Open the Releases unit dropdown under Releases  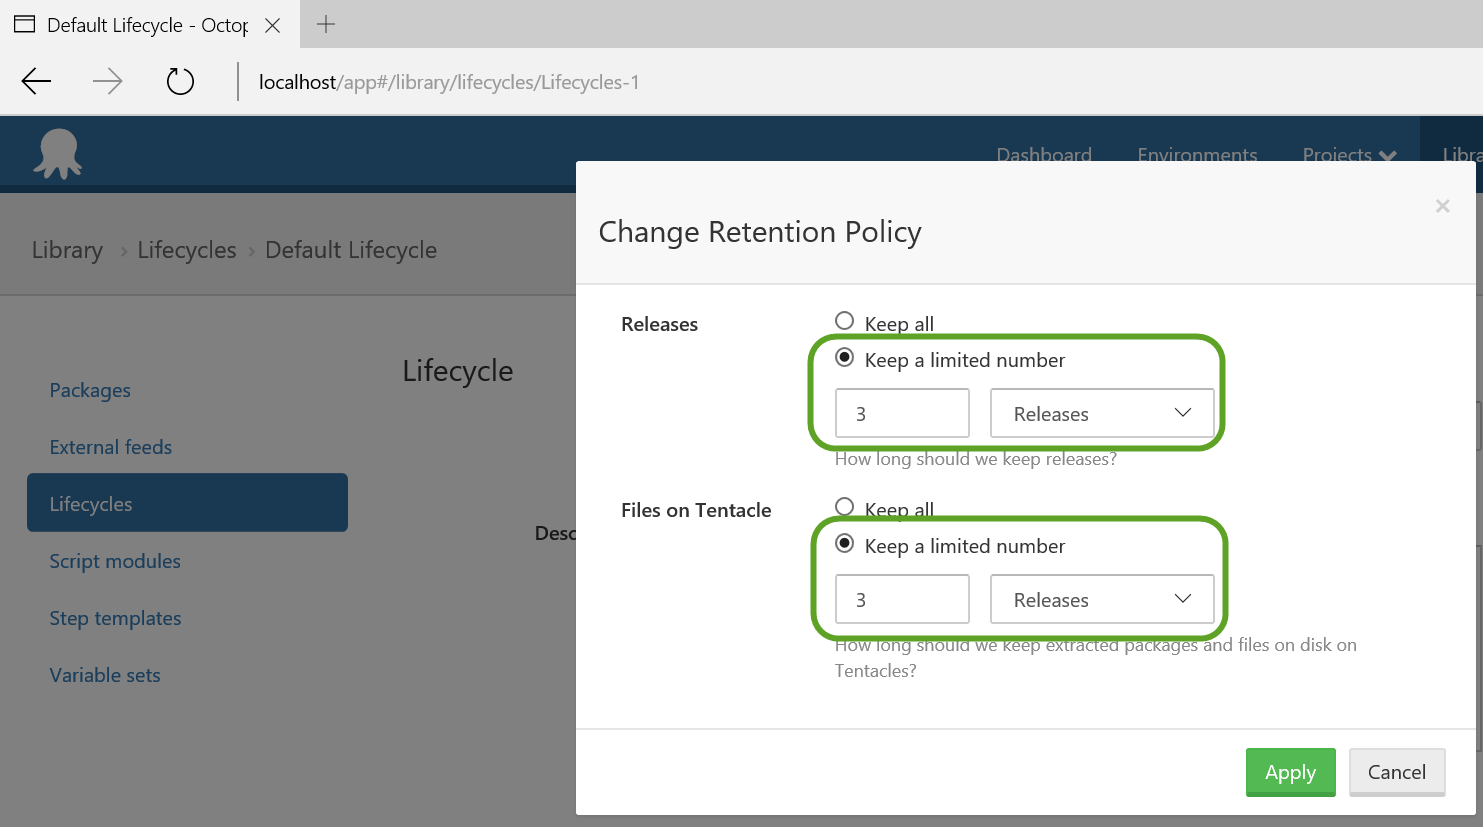click(1102, 413)
